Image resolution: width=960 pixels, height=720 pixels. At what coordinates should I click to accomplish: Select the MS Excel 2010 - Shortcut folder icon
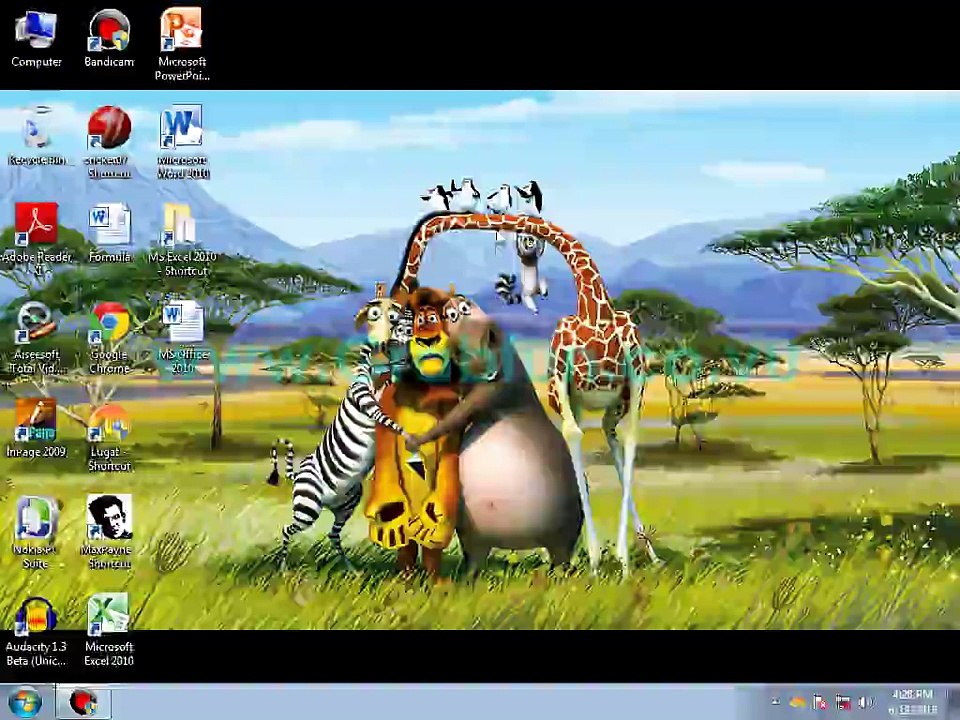click(x=182, y=239)
